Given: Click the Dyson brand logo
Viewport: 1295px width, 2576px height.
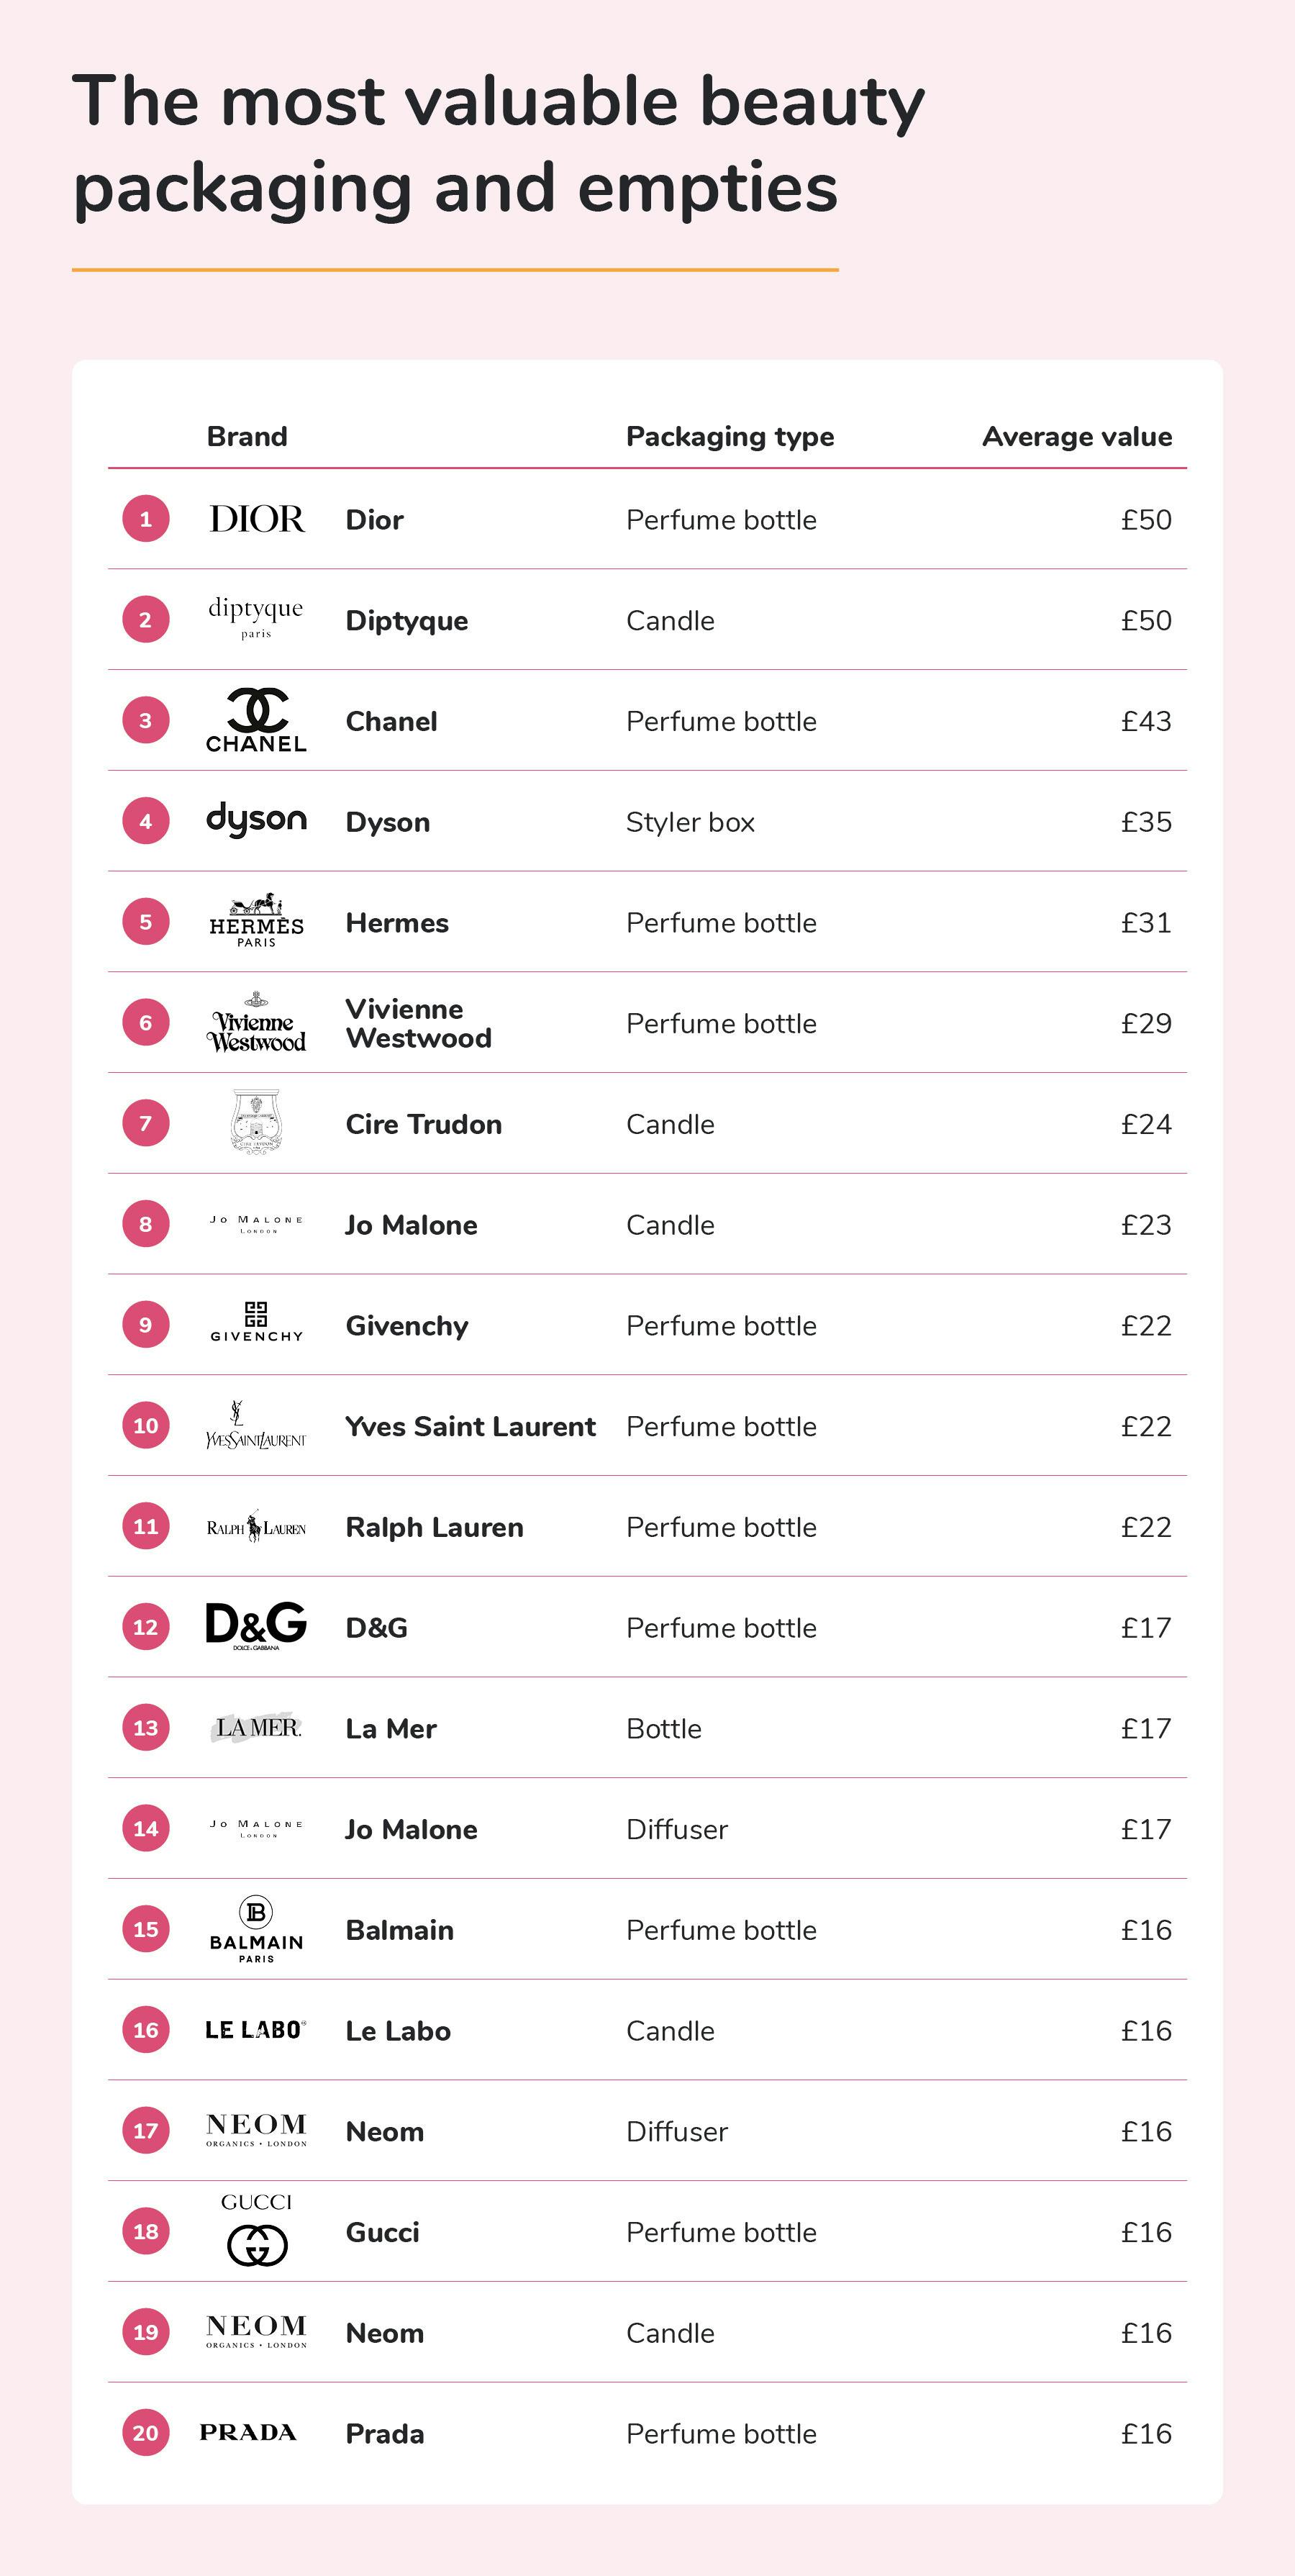Looking at the screenshot, I should 256,820.
